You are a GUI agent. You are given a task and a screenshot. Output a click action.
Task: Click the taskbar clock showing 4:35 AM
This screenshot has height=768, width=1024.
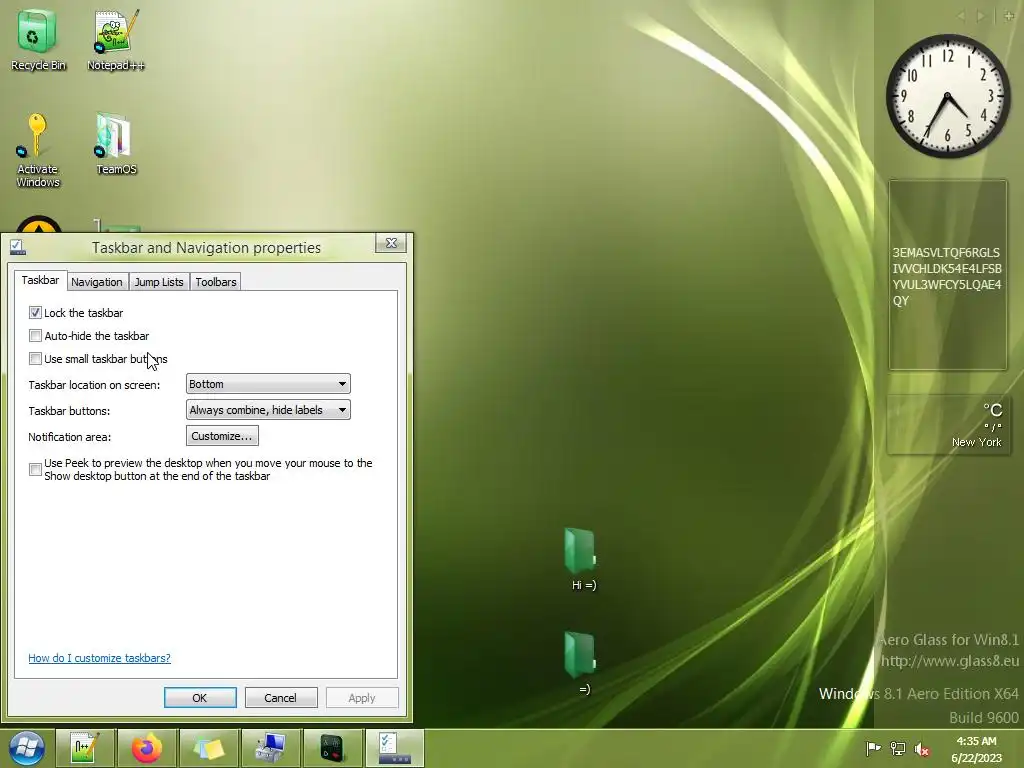(x=976, y=749)
